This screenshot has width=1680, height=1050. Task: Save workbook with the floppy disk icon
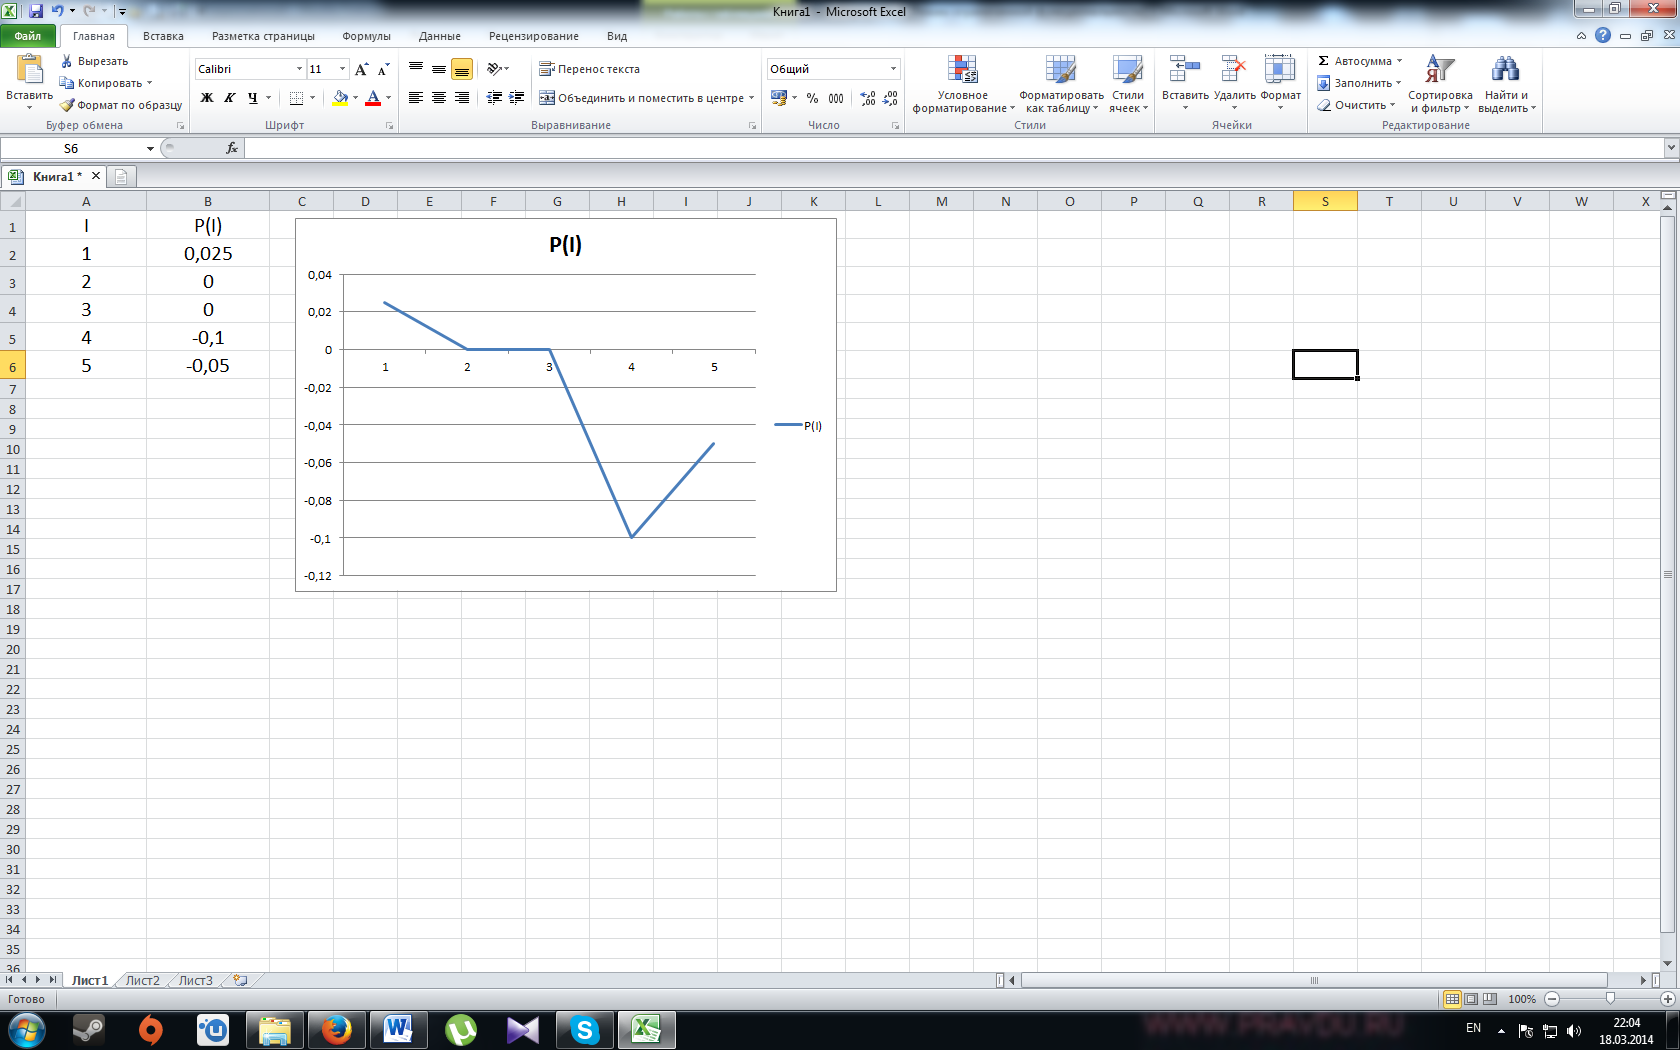(x=36, y=11)
